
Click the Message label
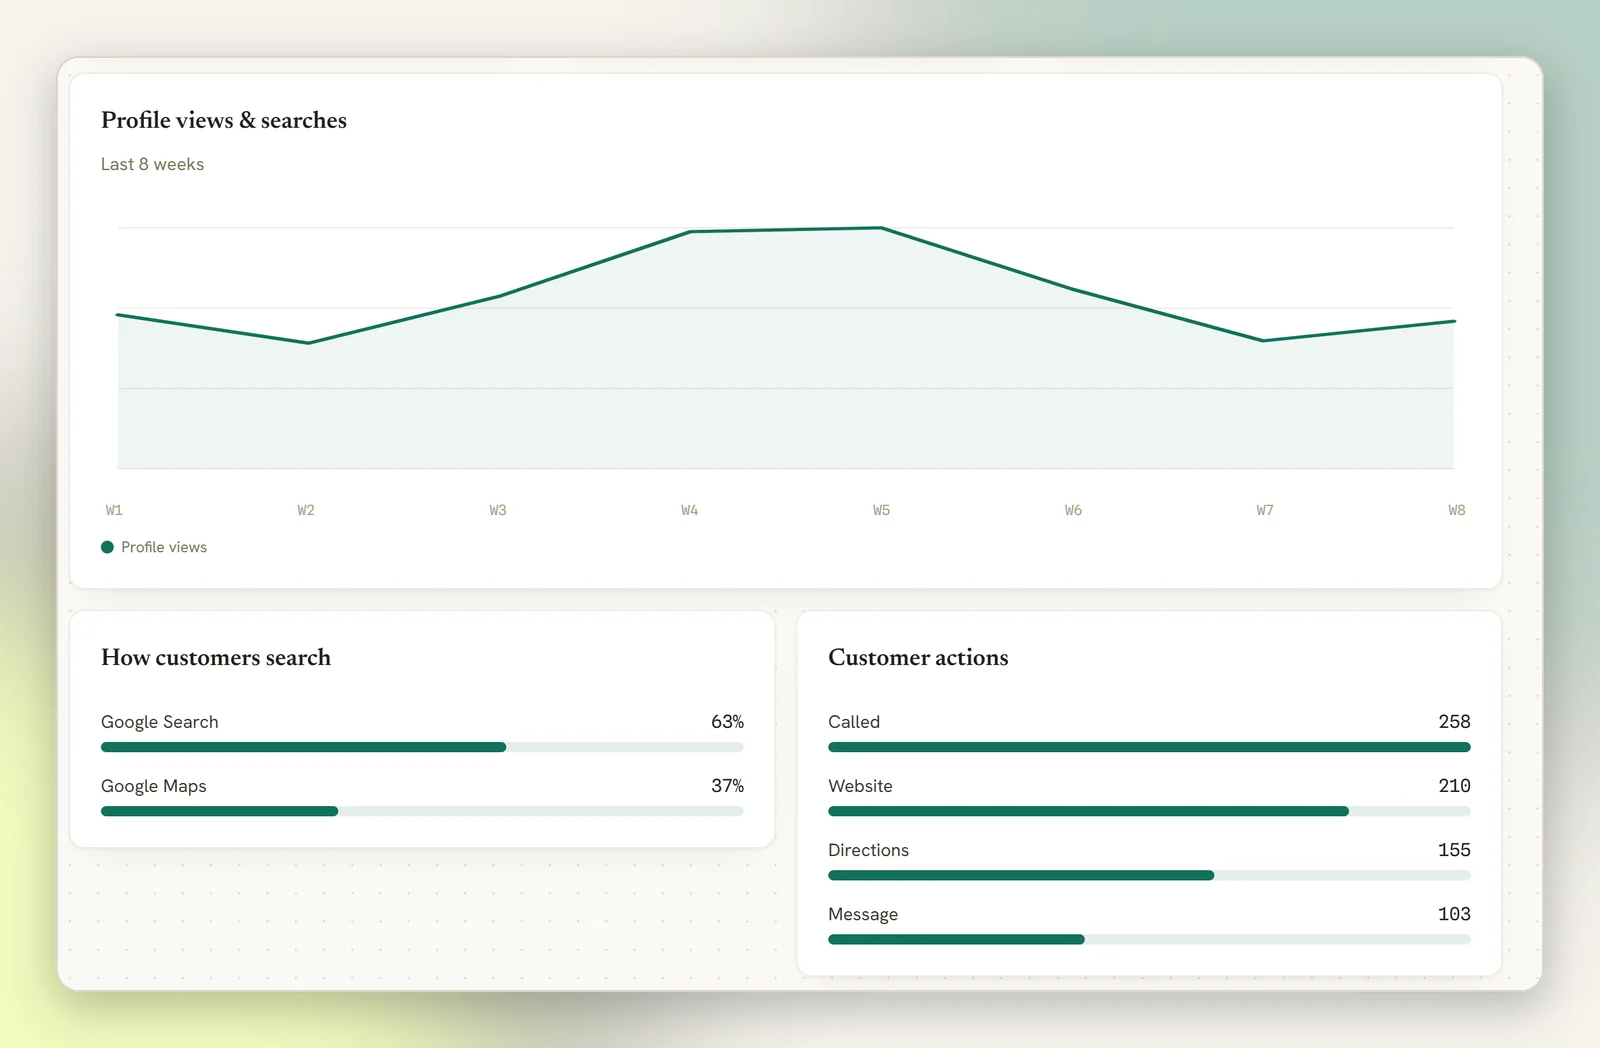coord(863,914)
